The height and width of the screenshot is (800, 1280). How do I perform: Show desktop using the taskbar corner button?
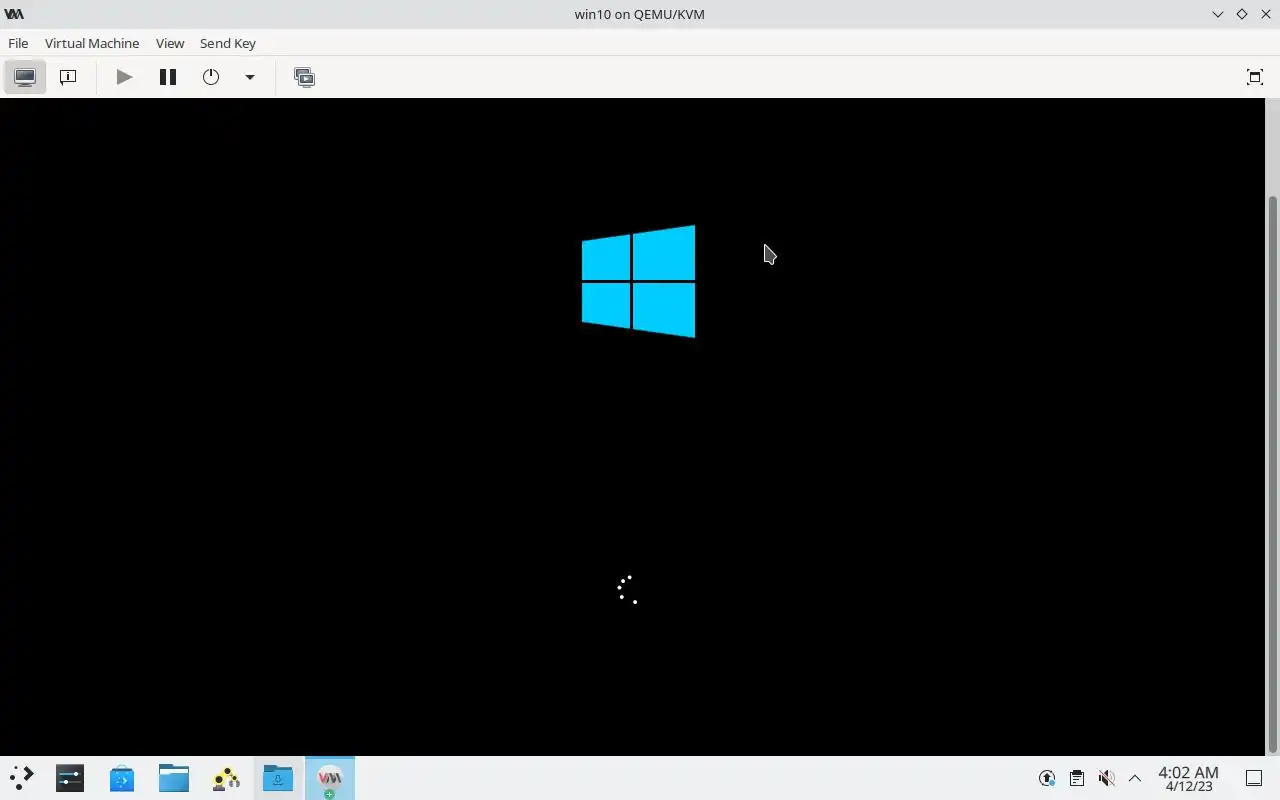point(1254,778)
